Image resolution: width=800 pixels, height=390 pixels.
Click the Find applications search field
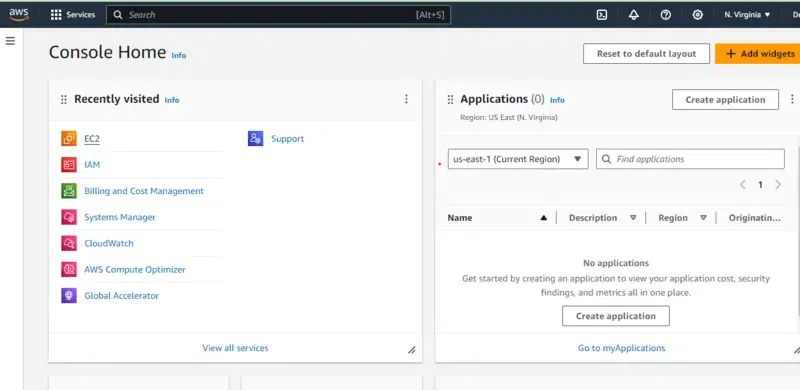point(690,159)
